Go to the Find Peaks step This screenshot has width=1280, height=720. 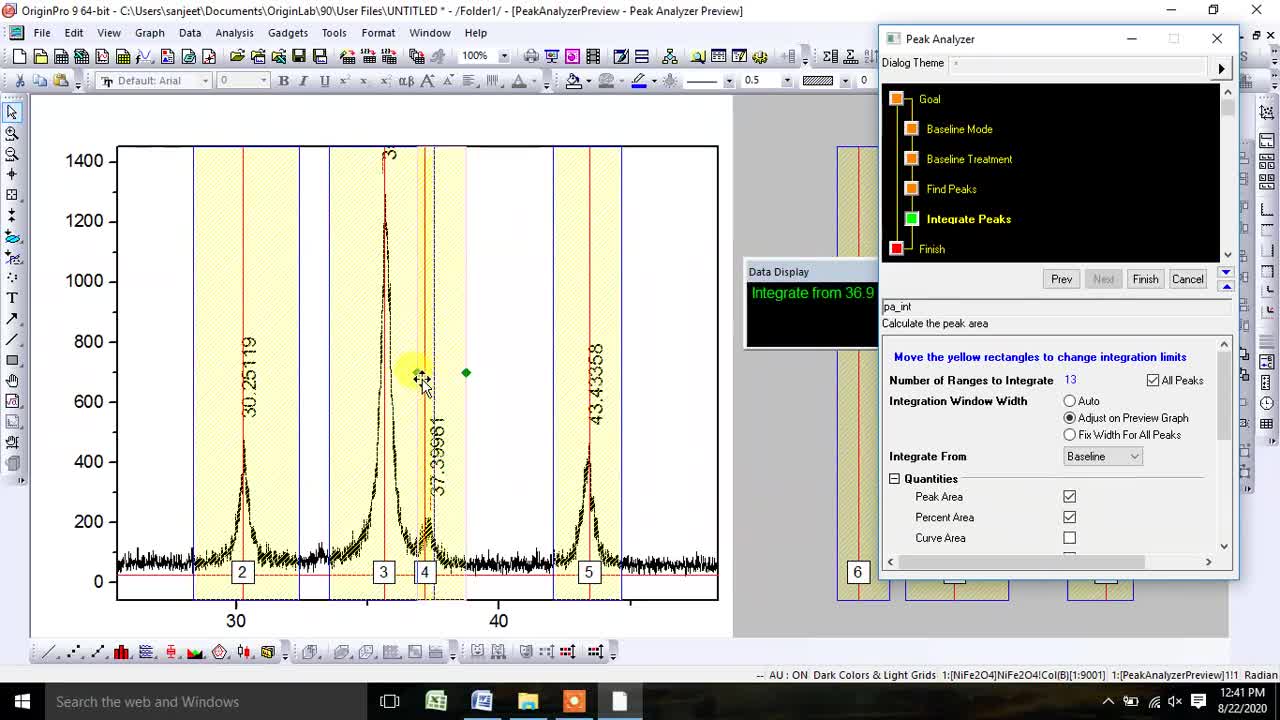(951, 189)
